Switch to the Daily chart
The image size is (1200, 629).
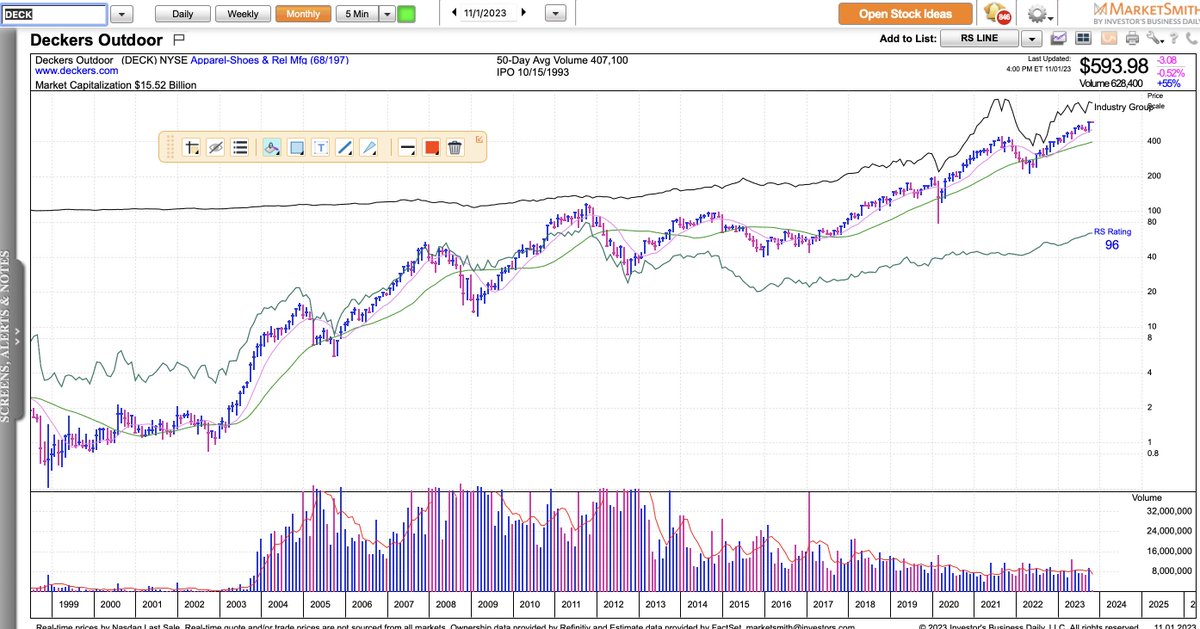[183, 14]
